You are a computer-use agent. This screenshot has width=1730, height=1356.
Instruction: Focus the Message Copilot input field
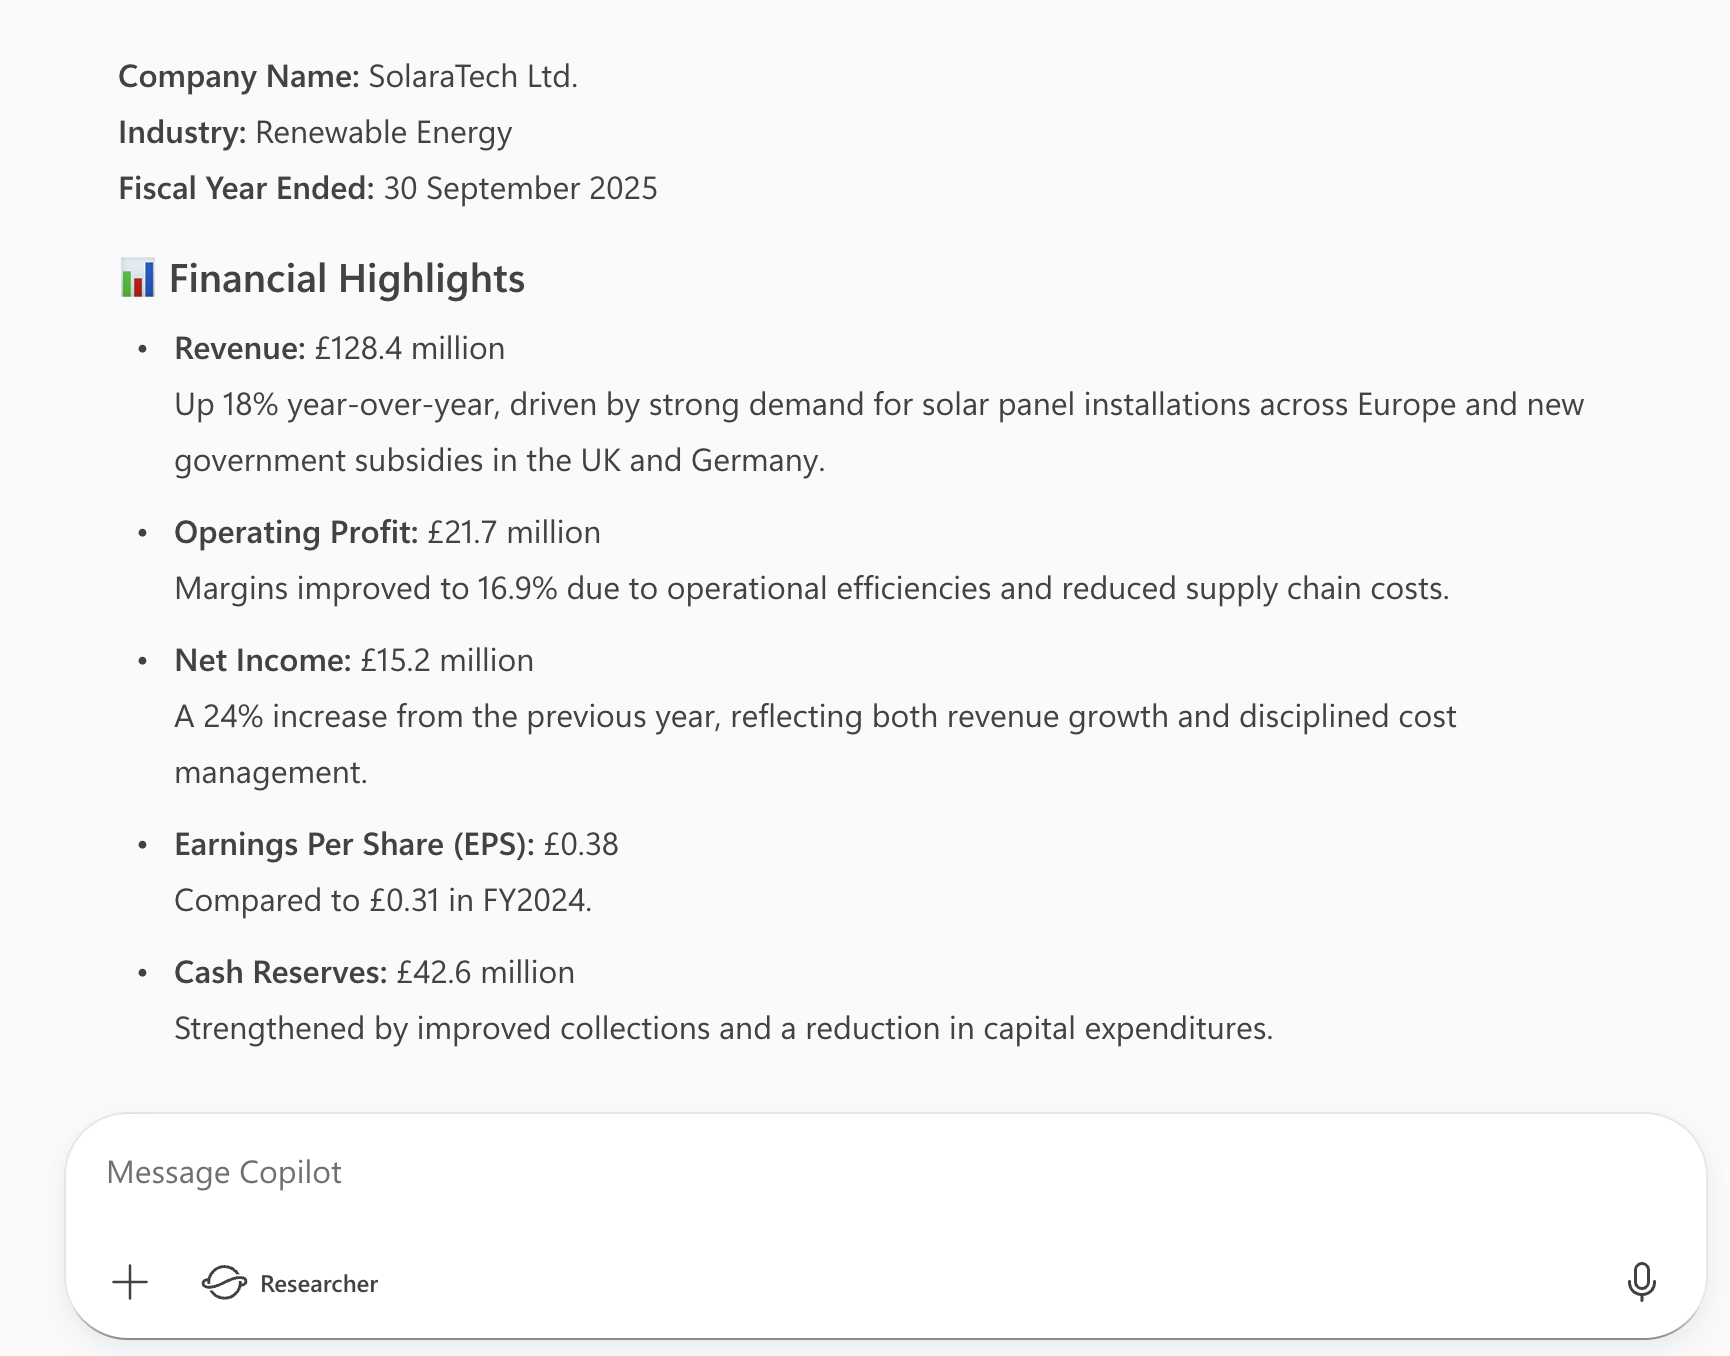(x=800, y=1172)
